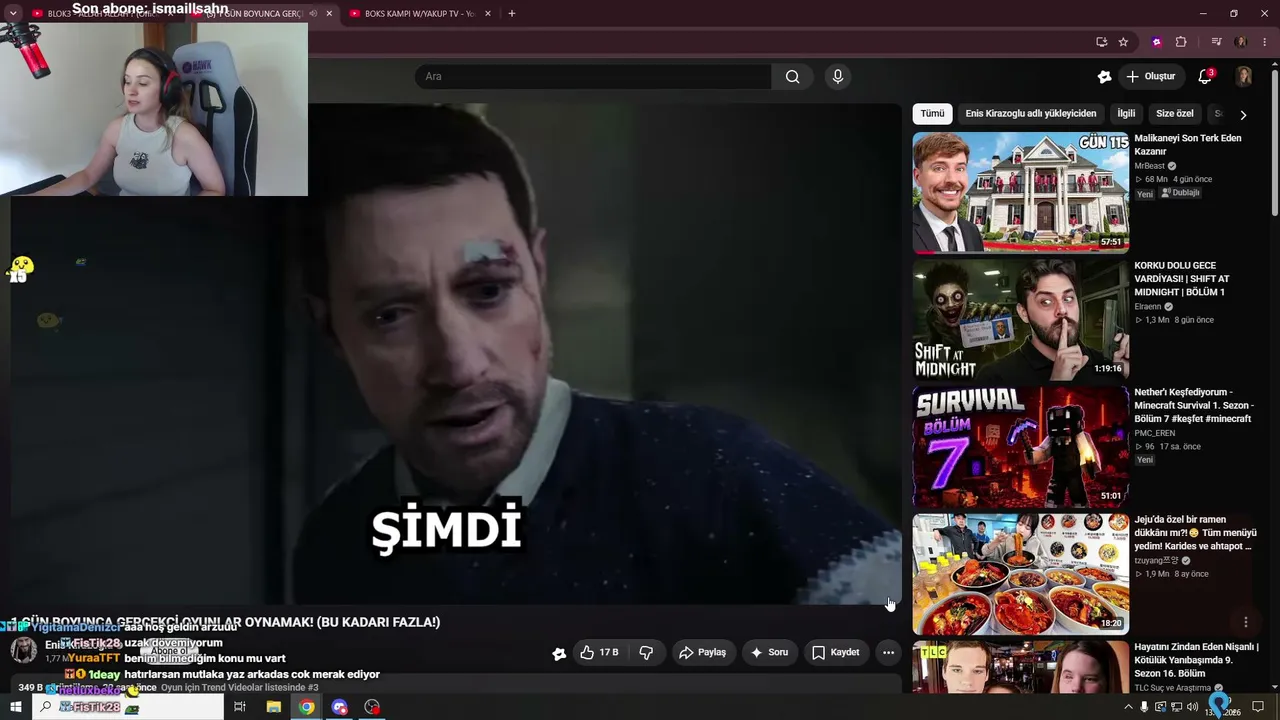Open the Survival Bölüm 7 thumbnail

click(1020, 447)
